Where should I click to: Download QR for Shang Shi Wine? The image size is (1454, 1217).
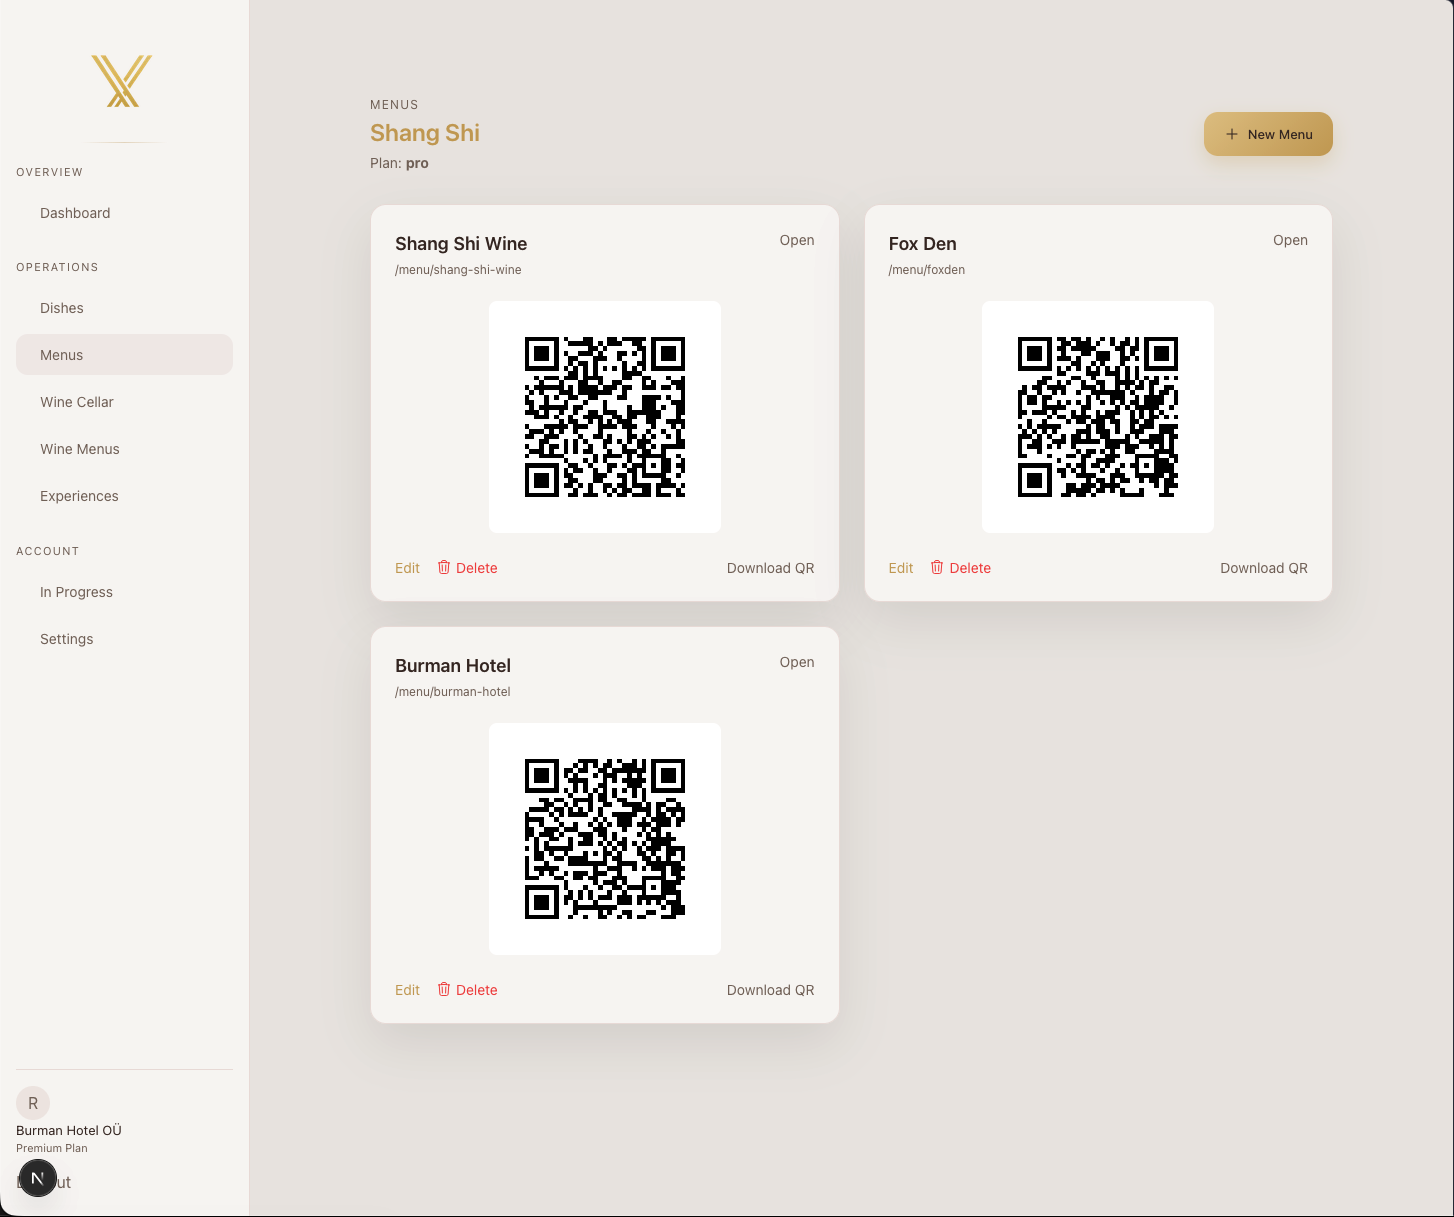[x=770, y=568]
